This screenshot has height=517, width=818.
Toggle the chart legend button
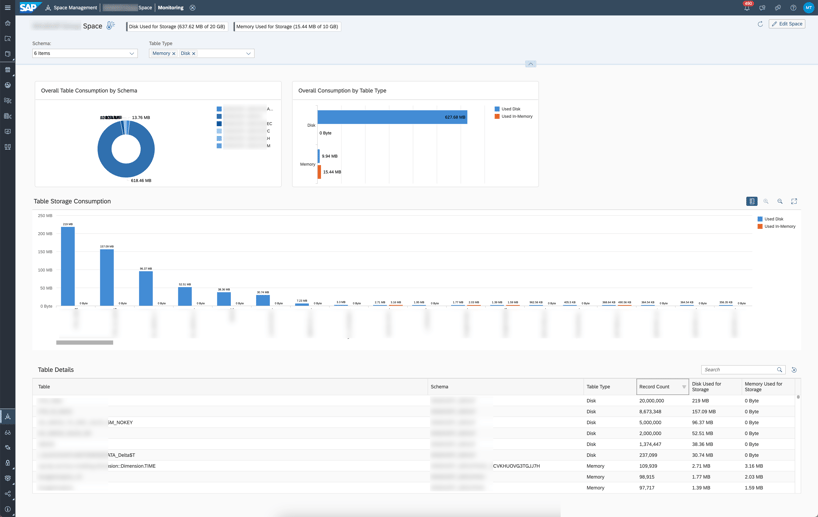(752, 201)
